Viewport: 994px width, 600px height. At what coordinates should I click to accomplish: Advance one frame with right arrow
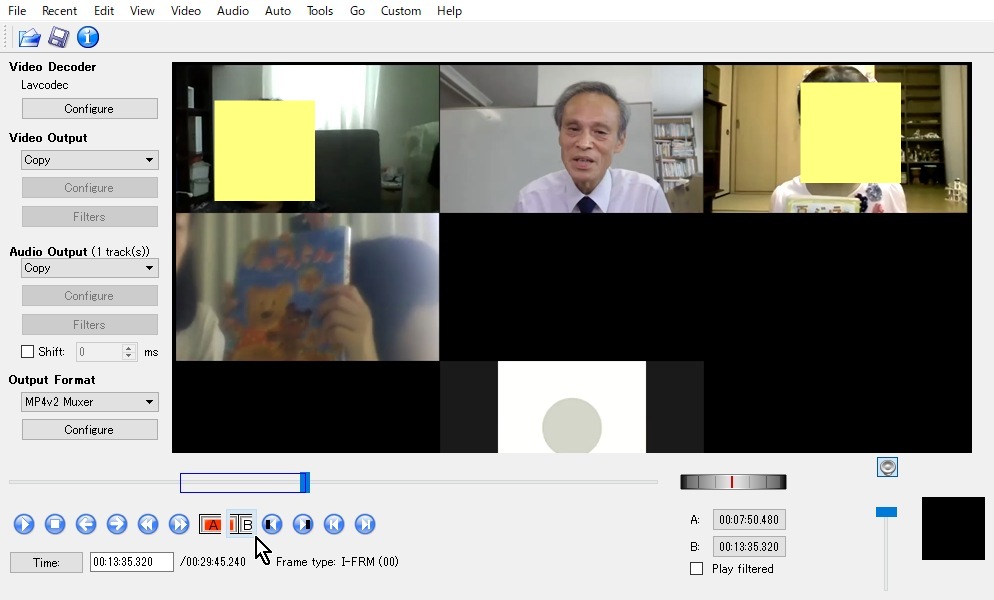tap(117, 524)
